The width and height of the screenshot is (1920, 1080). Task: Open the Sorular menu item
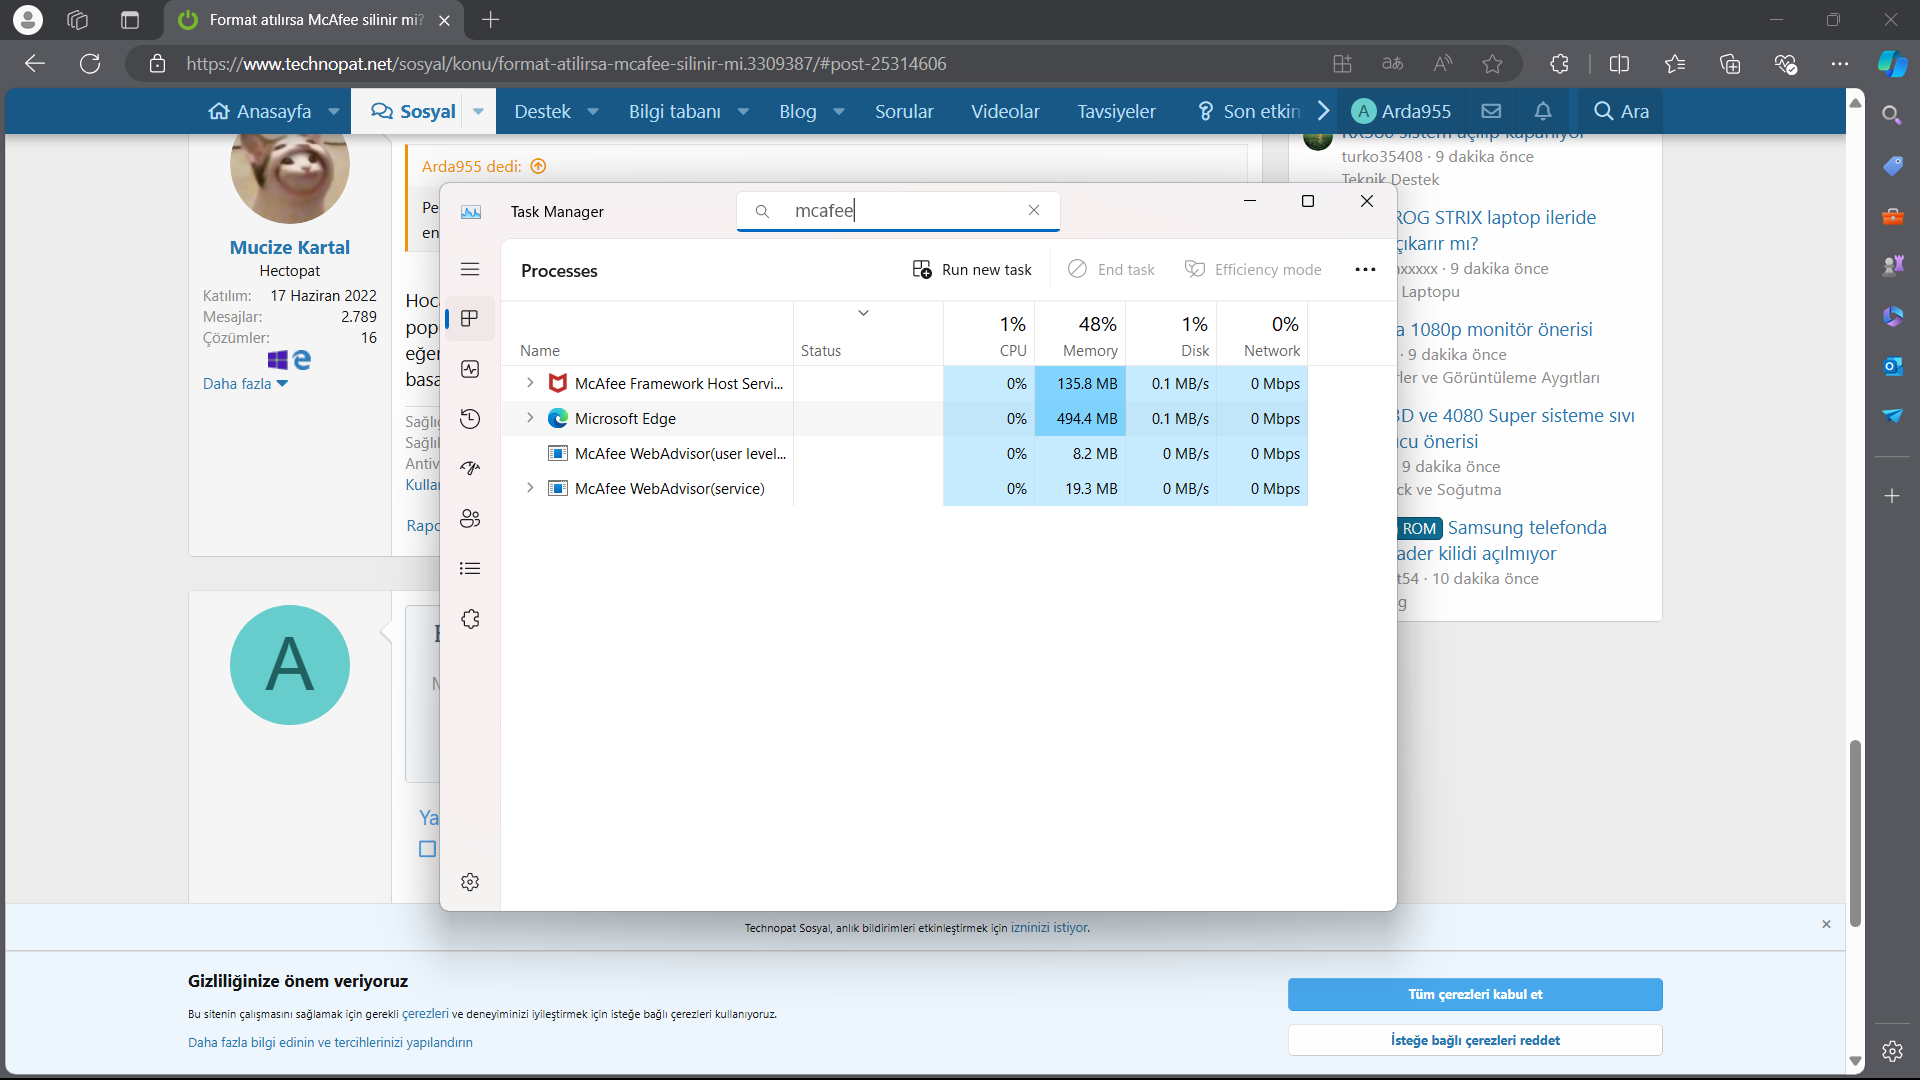903,112
